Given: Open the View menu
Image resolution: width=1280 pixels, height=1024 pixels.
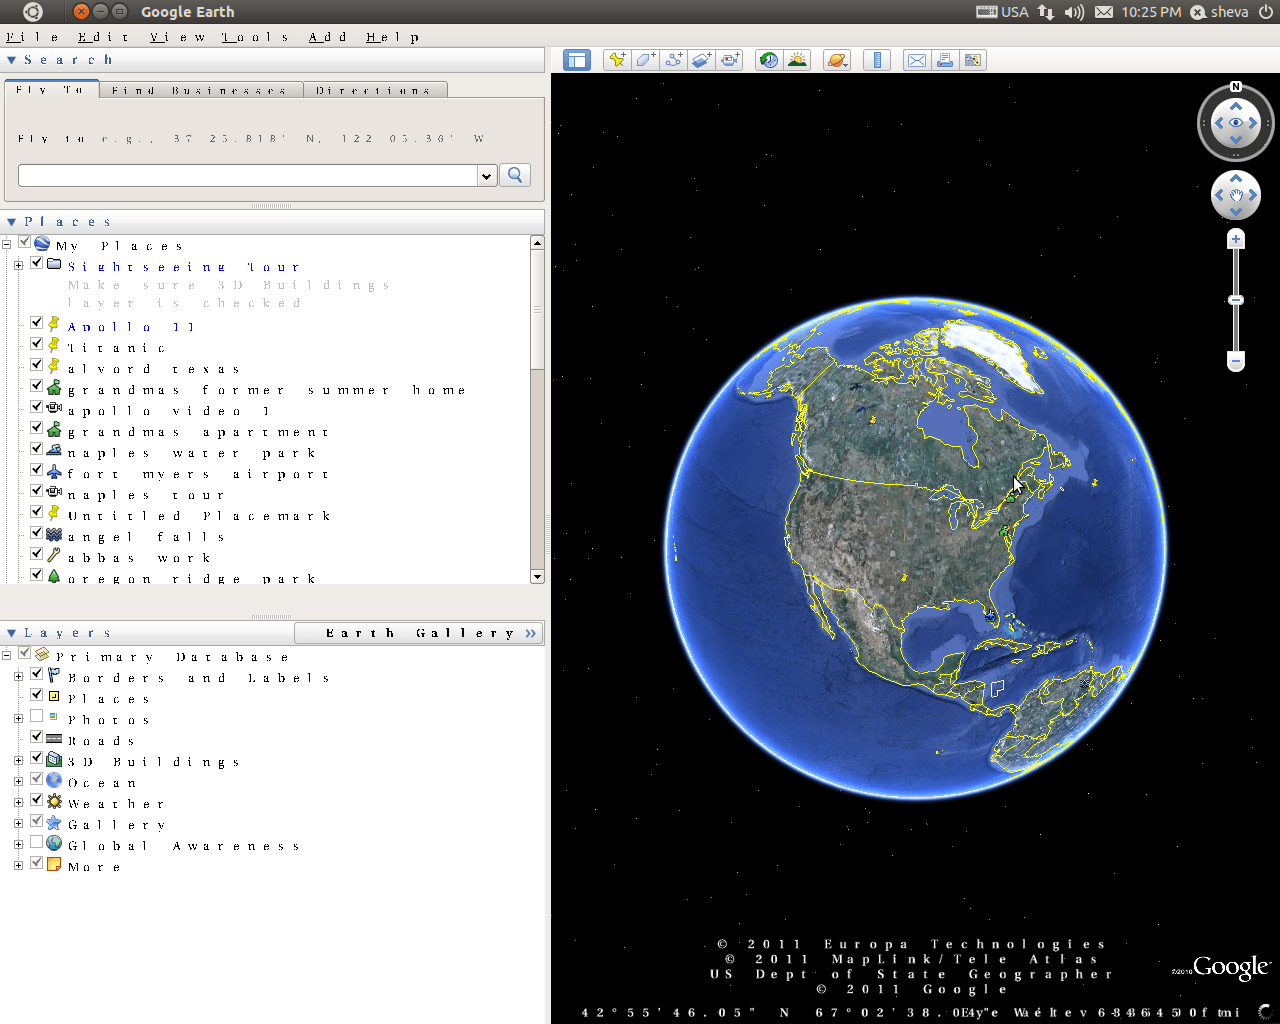Looking at the screenshot, I should (x=178, y=37).
